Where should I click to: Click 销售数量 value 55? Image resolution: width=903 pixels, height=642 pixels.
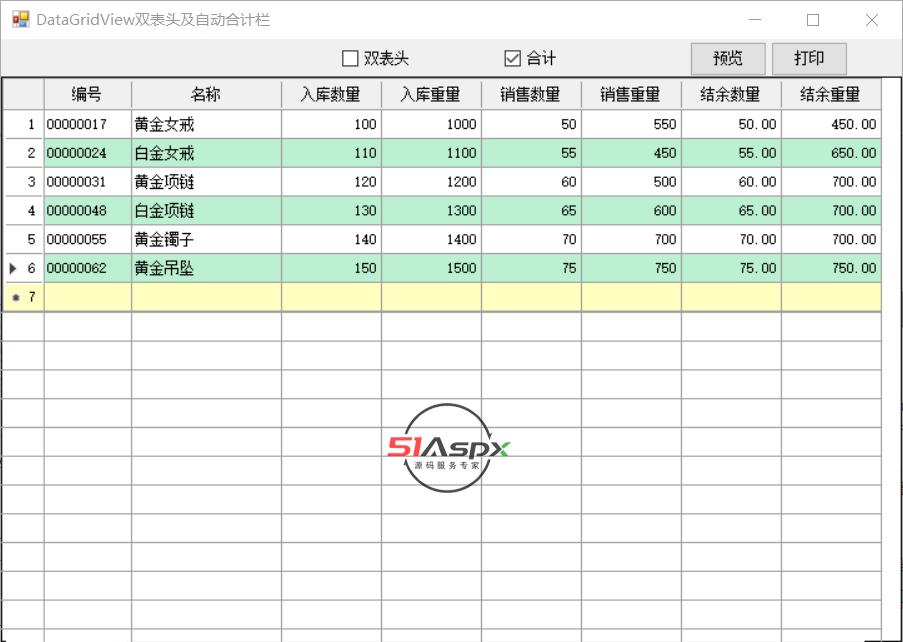pyautogui.click(x=531, y=153)
